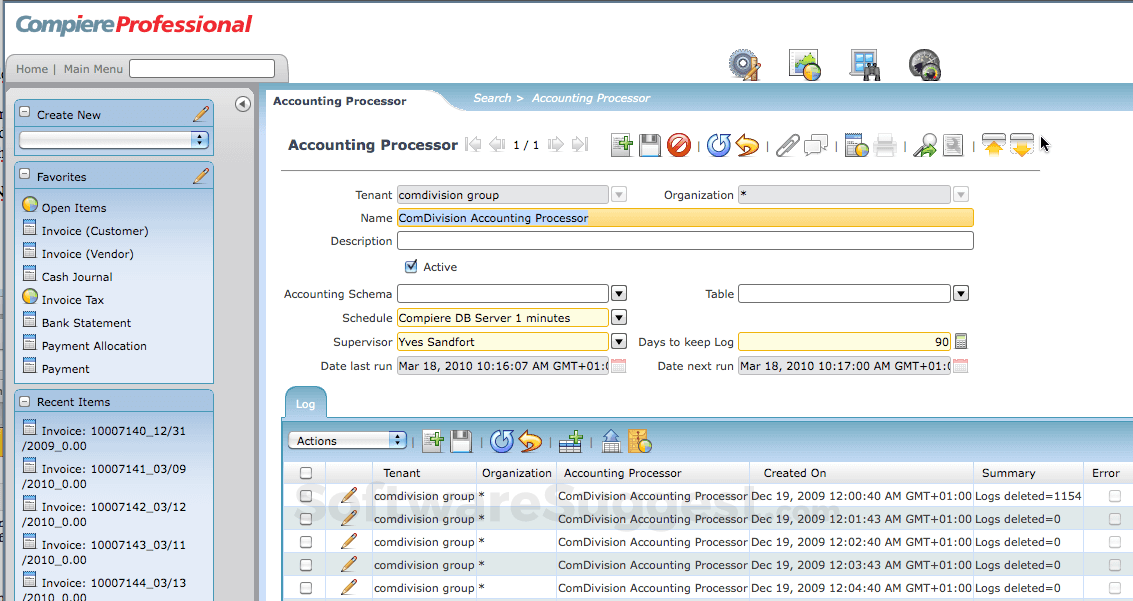
Task: Edit first log row with pencil icon
Action: 349,495
